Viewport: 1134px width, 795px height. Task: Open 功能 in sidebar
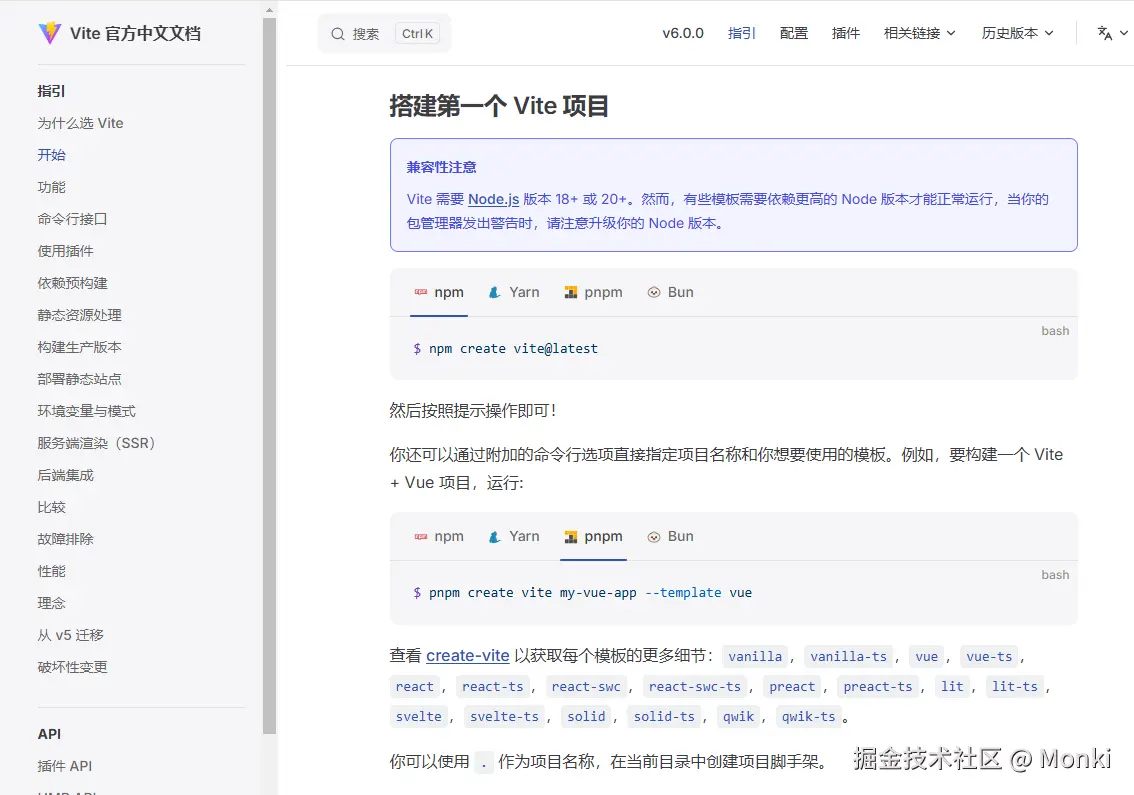pyautogui.click(x=51, y=187)
